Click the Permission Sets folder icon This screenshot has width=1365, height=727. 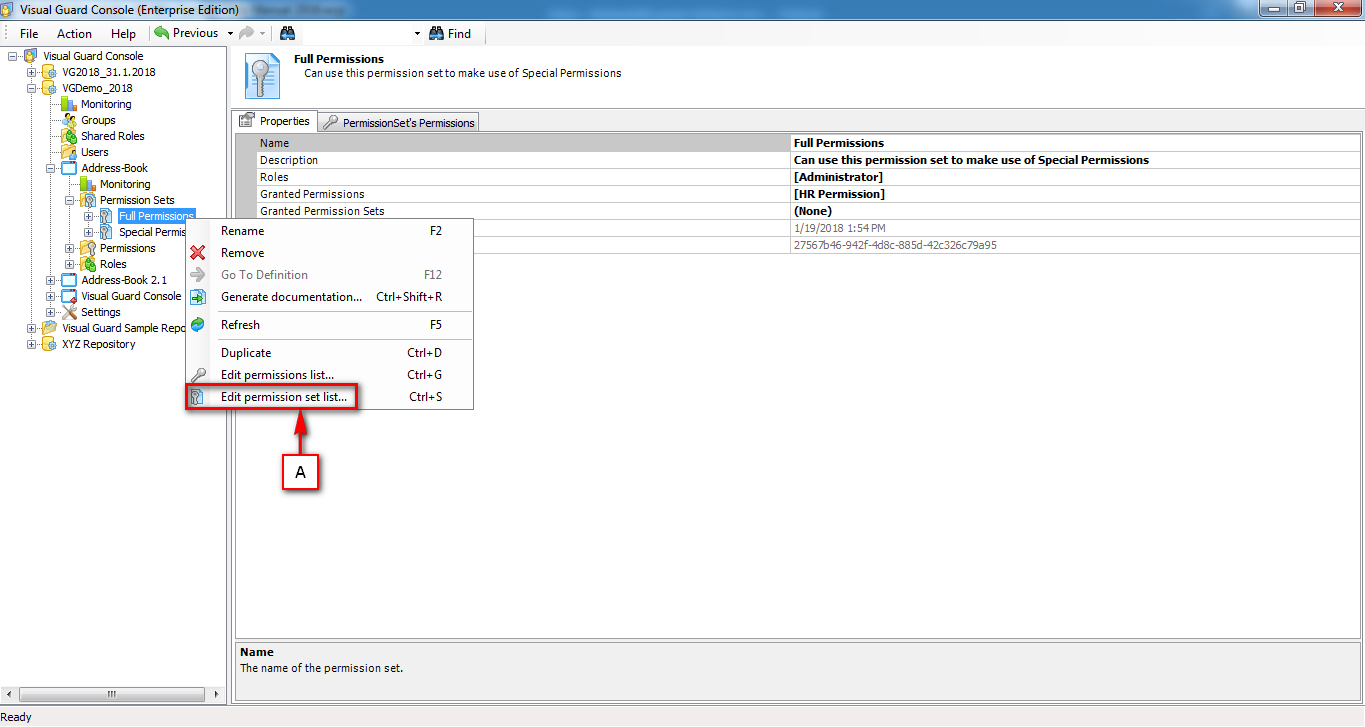point(88,200)
